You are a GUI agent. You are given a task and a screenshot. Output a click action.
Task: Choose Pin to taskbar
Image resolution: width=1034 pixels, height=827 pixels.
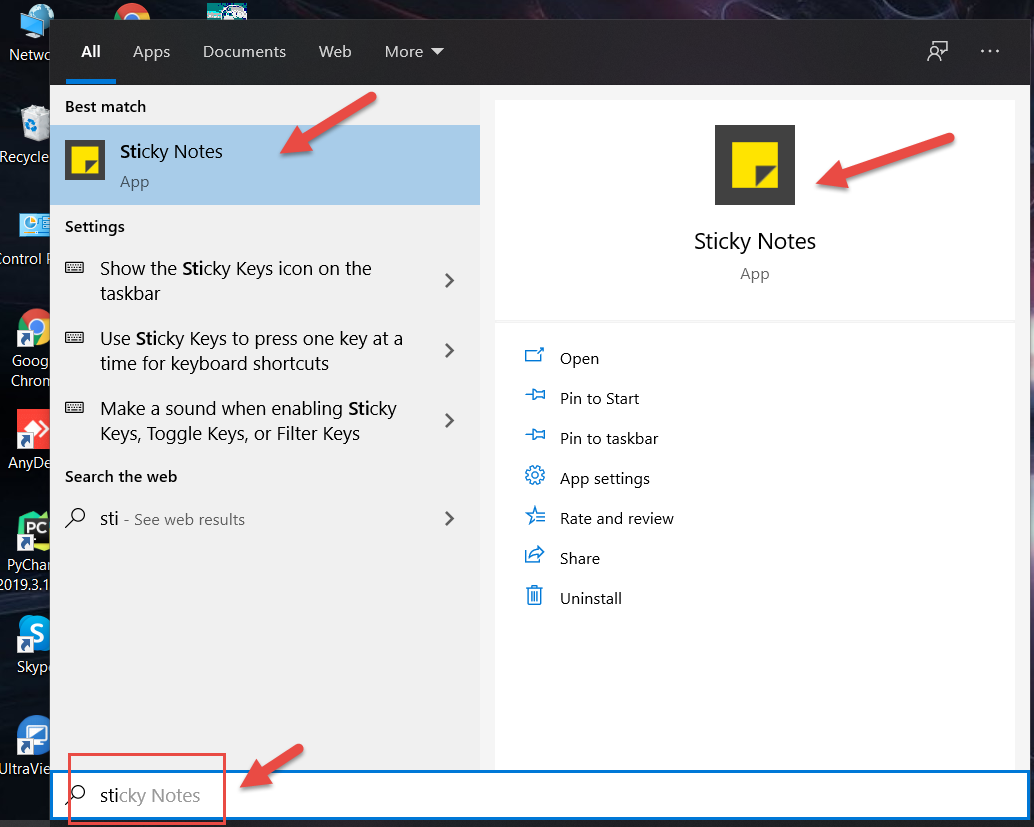pyautogui.click(x=609, y=439)
